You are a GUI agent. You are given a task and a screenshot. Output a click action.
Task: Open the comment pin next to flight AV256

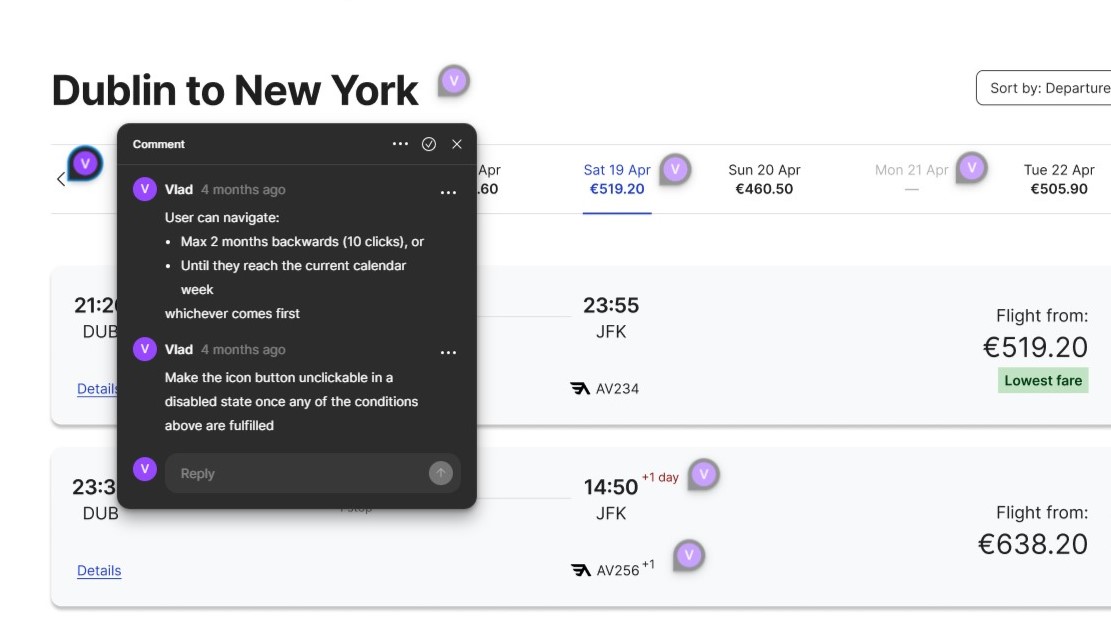click(689, 555)
